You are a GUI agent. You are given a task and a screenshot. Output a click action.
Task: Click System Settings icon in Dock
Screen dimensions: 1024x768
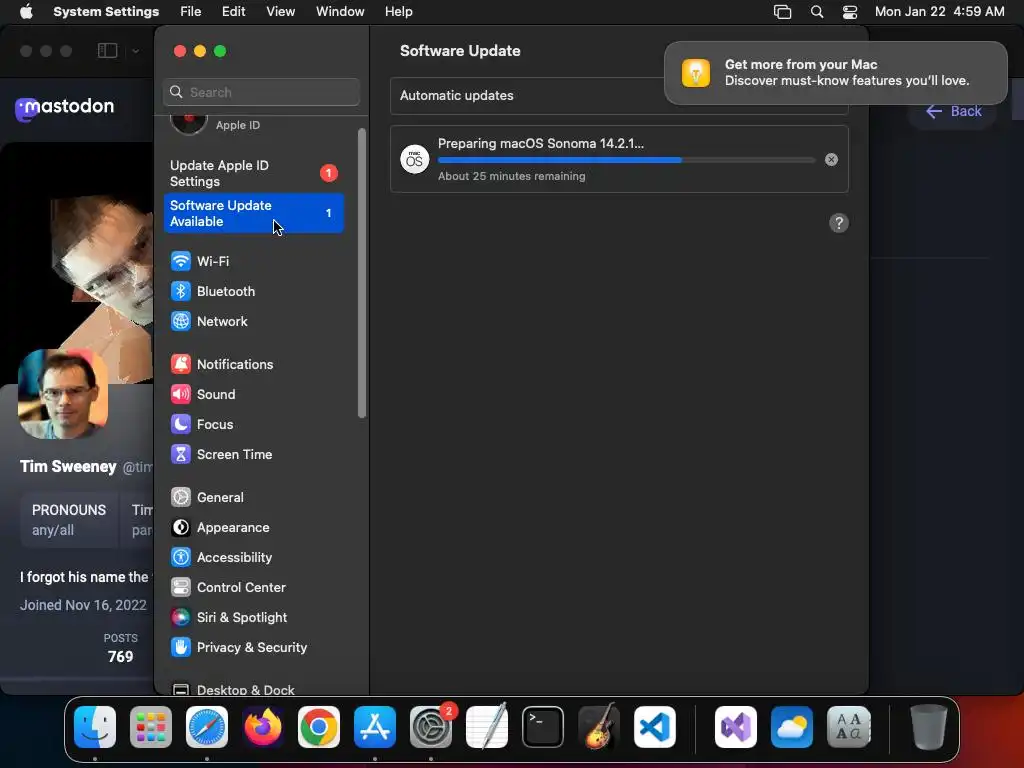pyautogui.click(x=431, y=727)
